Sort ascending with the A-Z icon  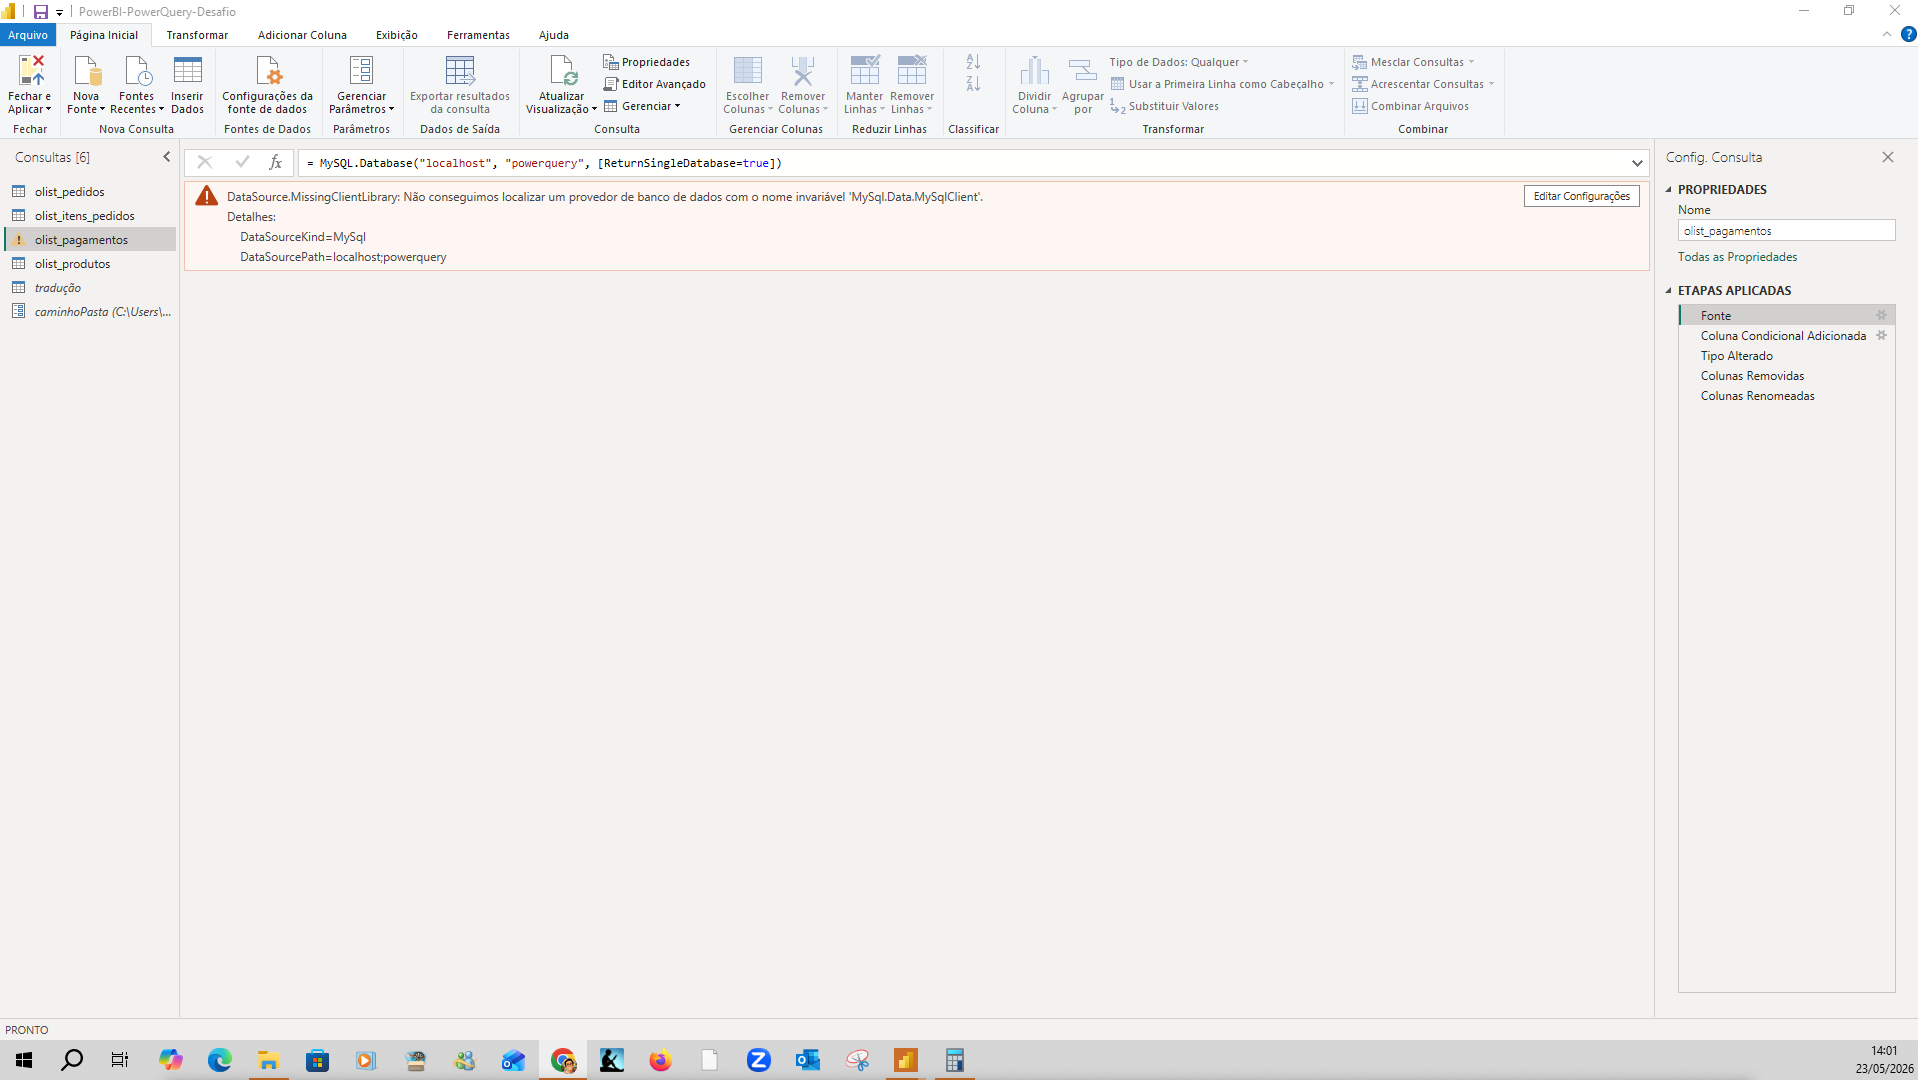[973, 62]
